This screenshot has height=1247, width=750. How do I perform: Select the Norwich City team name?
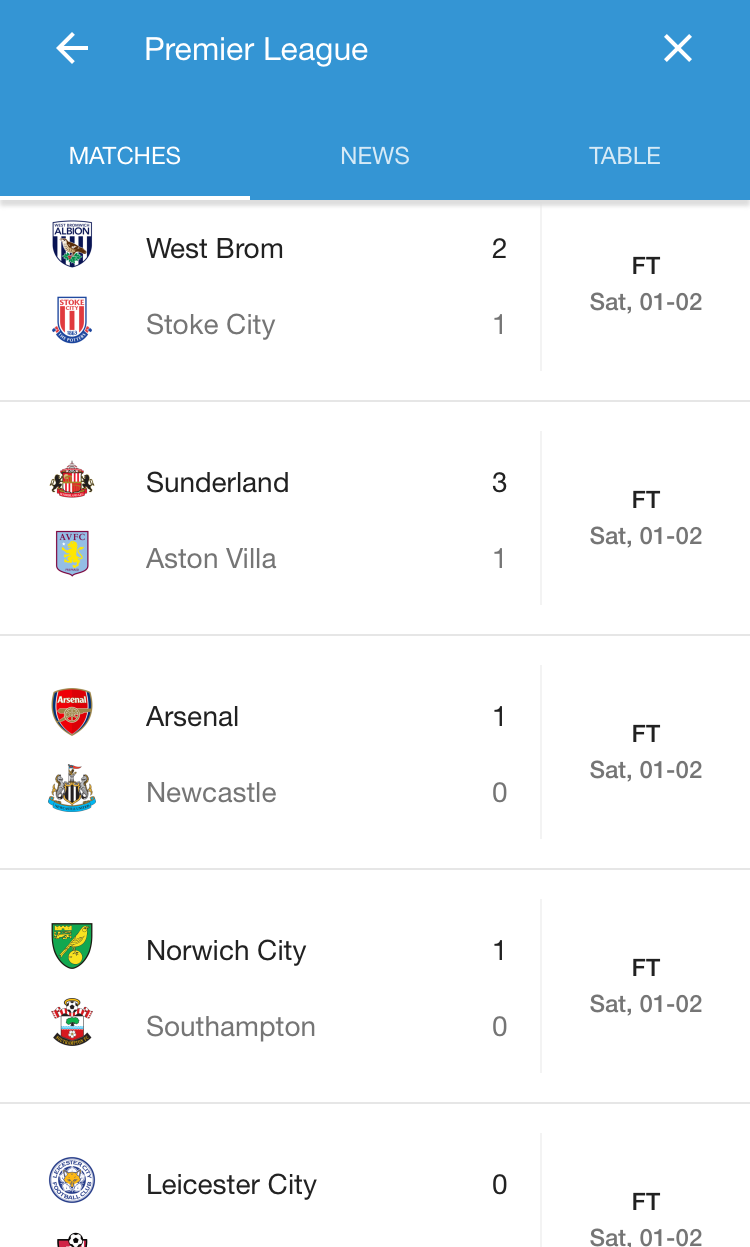[226, 951]
